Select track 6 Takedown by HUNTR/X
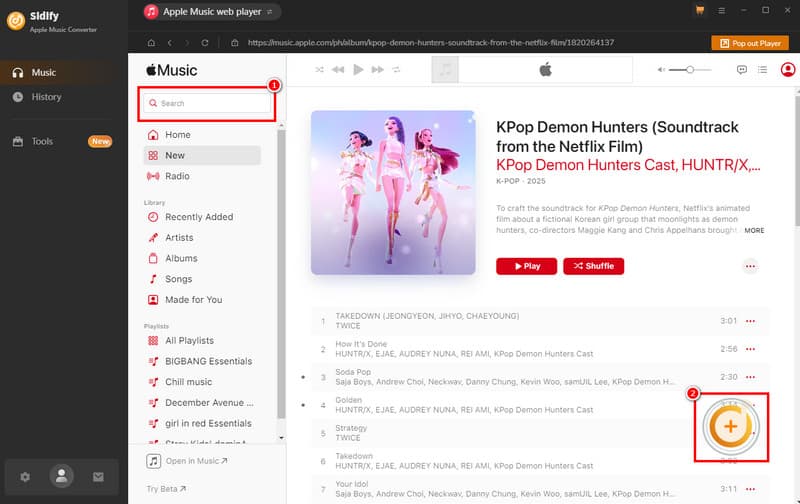This screenshot has height=504, width=800. point(540,461)
